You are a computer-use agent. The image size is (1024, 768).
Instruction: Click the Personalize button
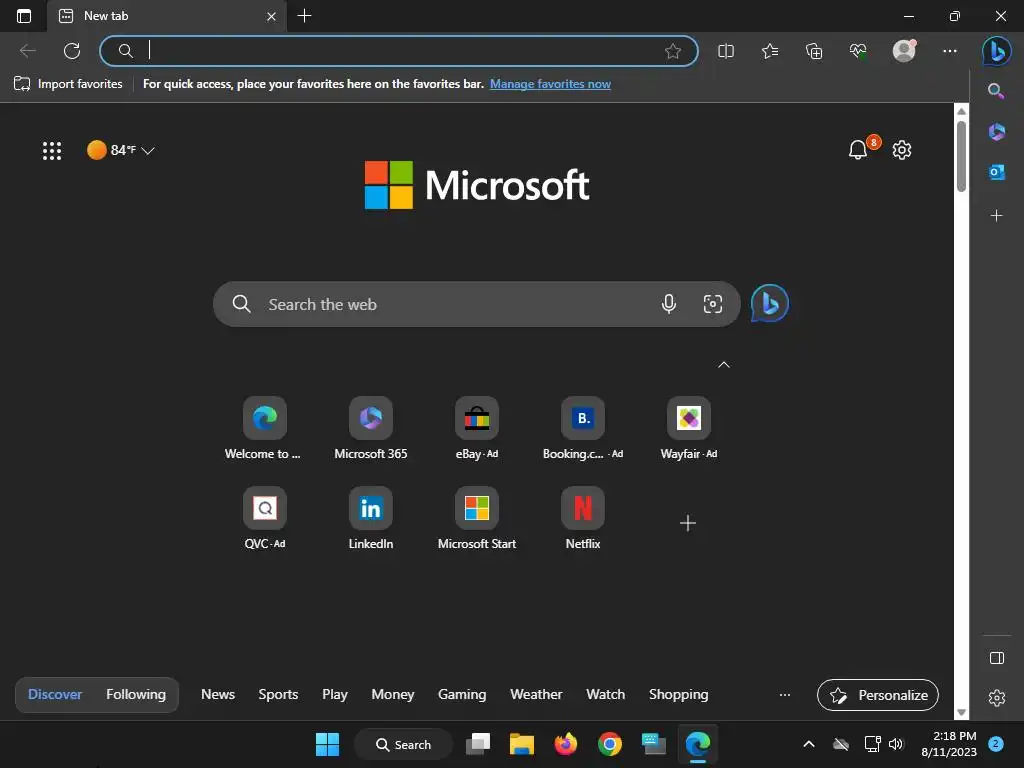[878, 696]
